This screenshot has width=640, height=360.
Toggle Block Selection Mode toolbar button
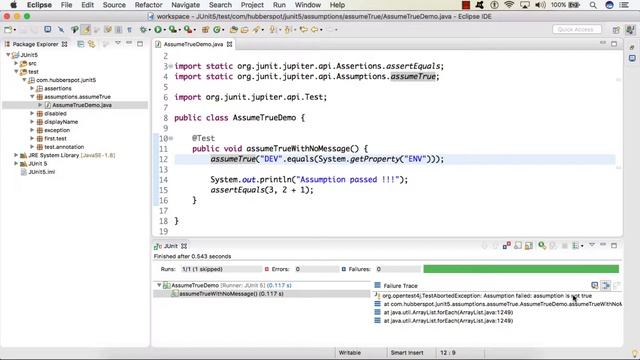point(119,29)
